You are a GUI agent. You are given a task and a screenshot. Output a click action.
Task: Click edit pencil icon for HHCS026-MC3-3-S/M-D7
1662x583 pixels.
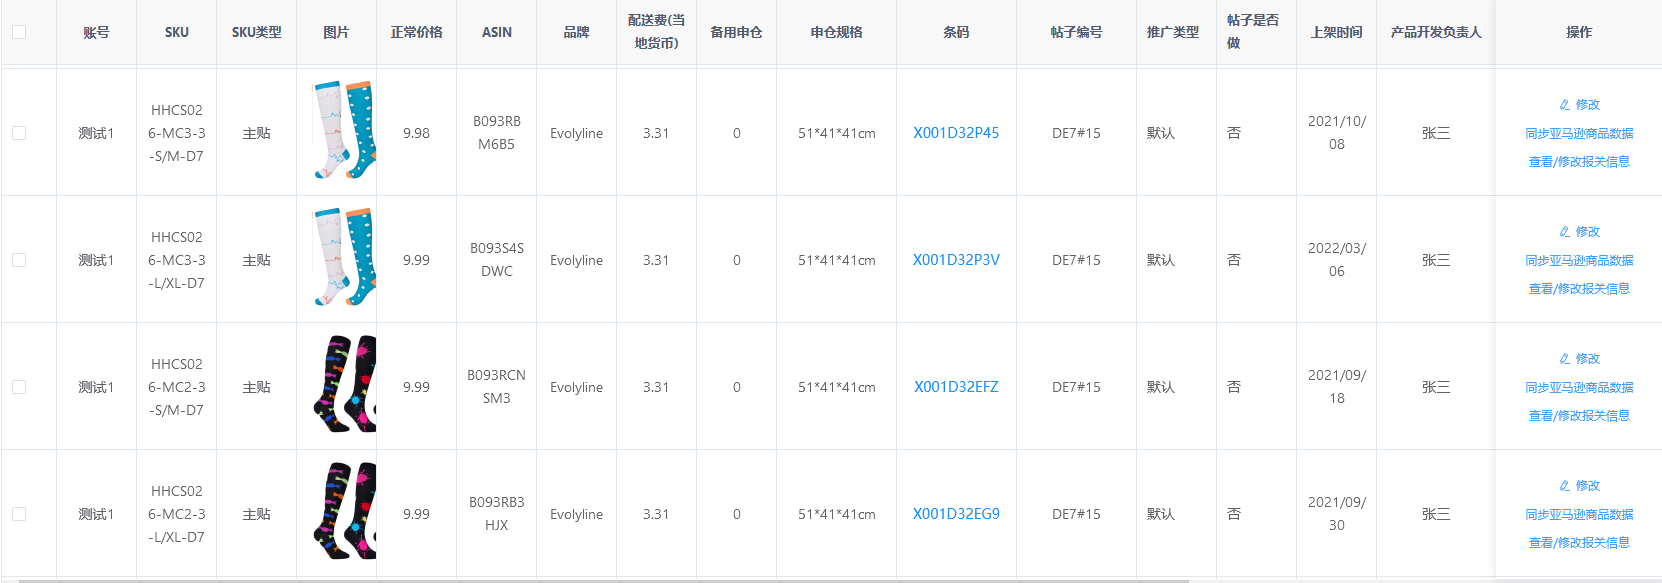(x=1565, y=105)
